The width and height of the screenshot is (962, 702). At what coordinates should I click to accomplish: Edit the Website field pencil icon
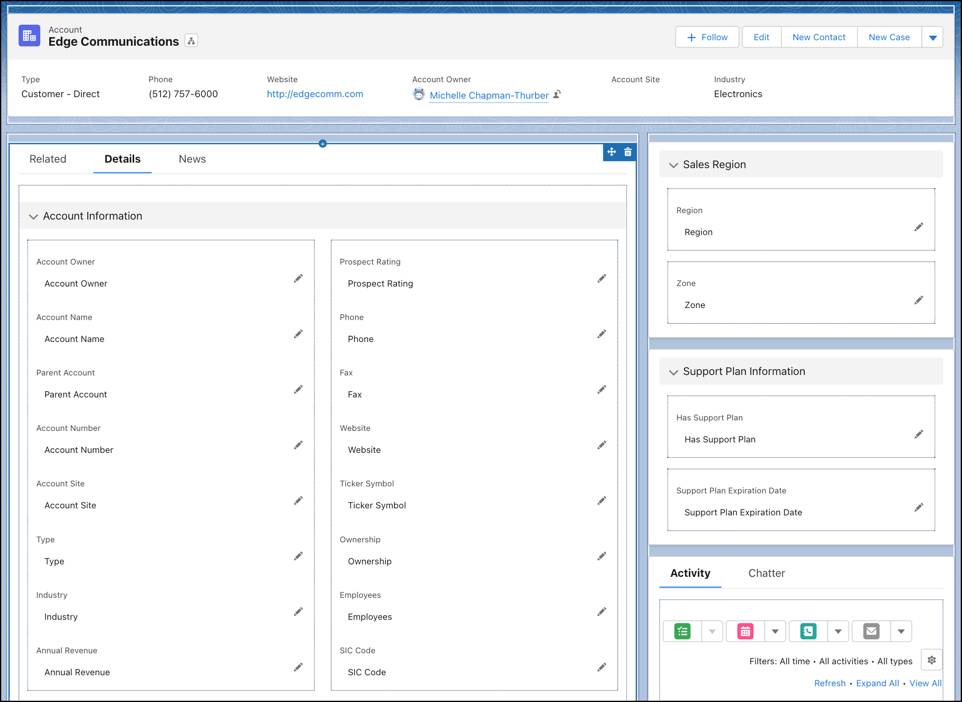(x=602, y=445)
